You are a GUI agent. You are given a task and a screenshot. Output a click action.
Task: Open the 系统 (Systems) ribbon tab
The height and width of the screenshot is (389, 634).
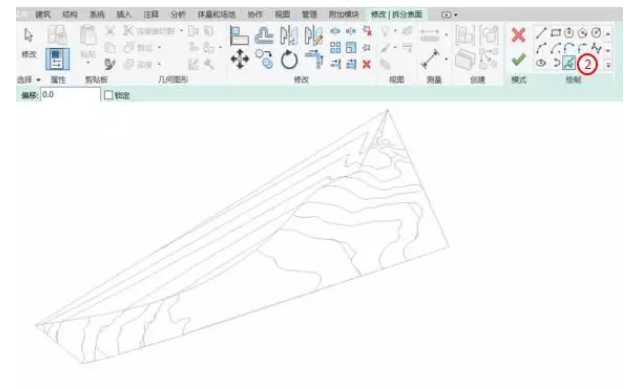pyautogui.click(x=97, y=15)
